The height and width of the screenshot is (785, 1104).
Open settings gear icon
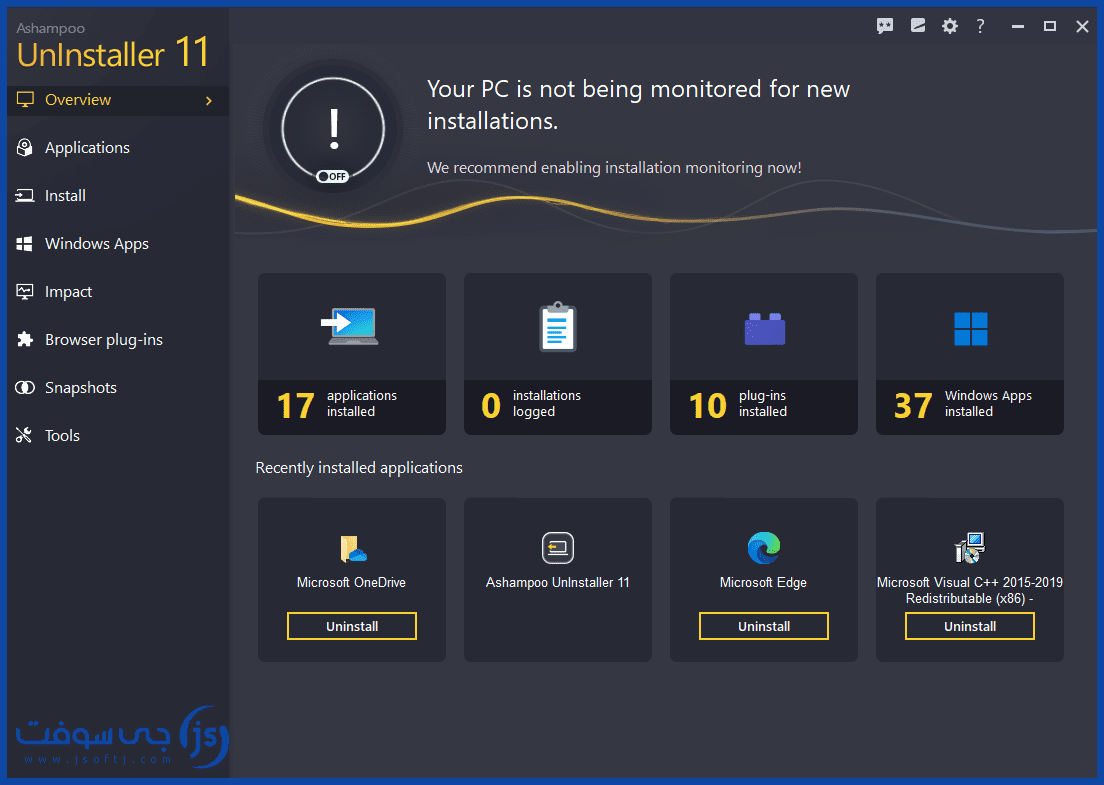click(x=950, y=26)
